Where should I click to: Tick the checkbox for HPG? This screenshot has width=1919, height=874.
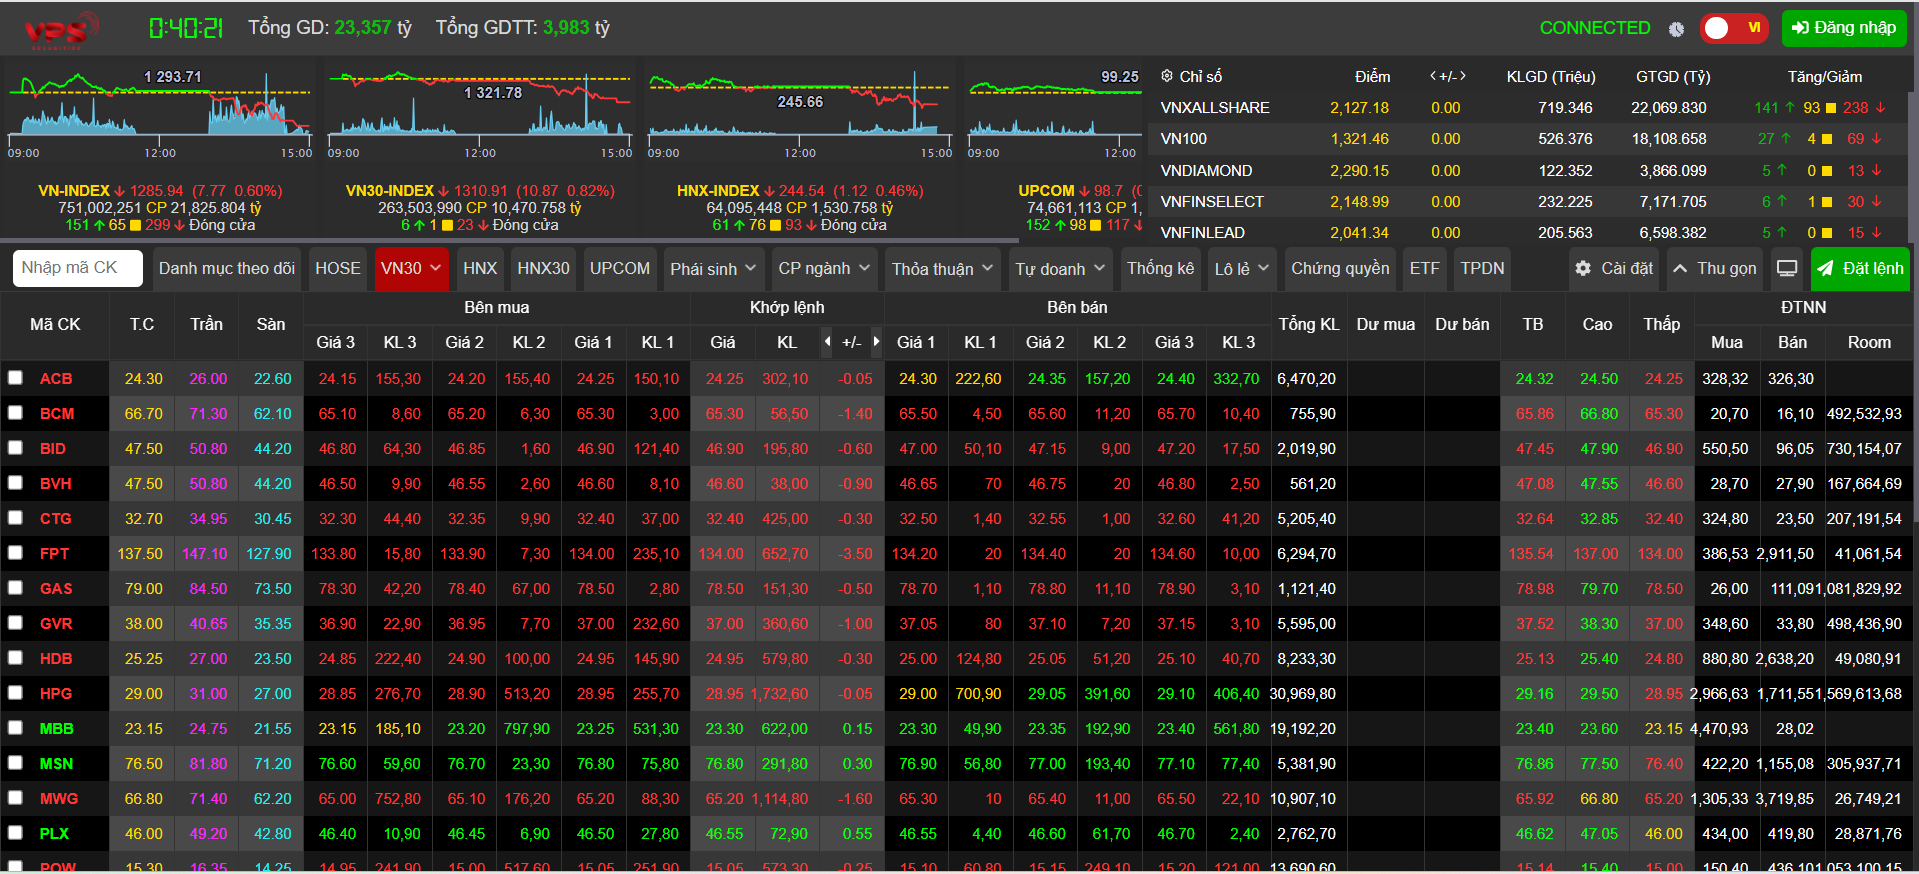click(x=15, y=693)
